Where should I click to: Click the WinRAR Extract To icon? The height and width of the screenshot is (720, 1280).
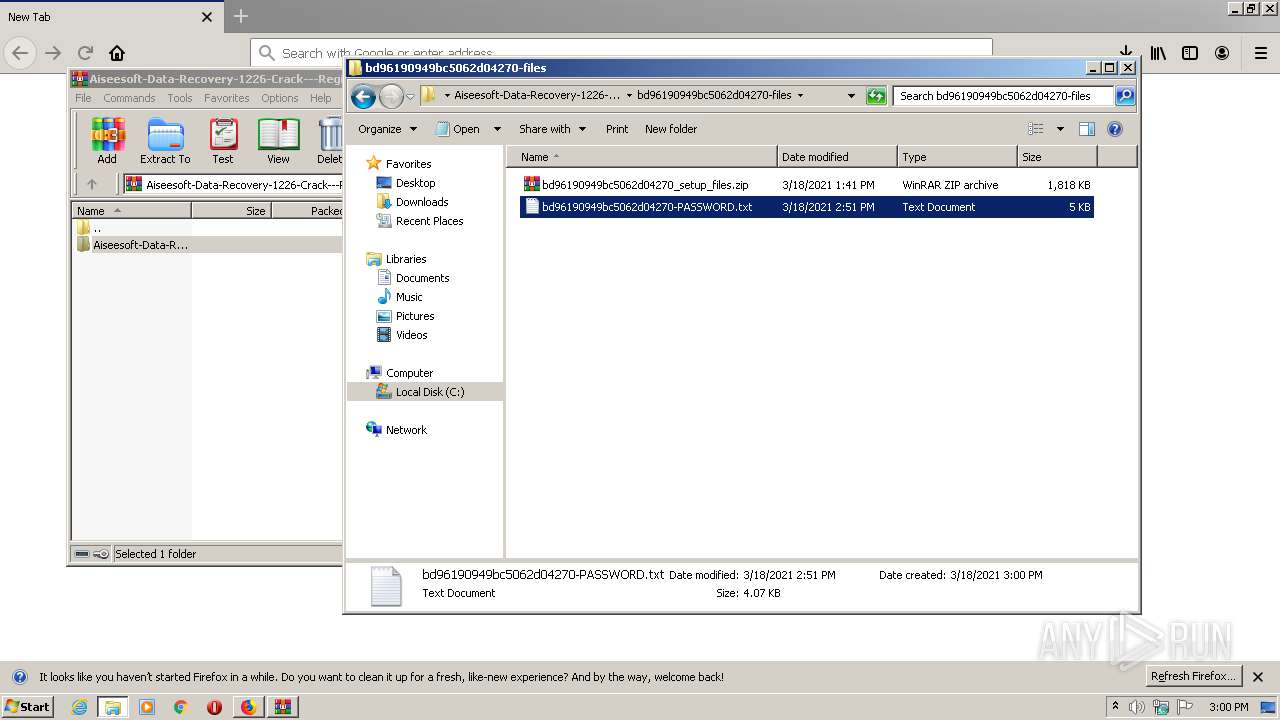(165, 141)
